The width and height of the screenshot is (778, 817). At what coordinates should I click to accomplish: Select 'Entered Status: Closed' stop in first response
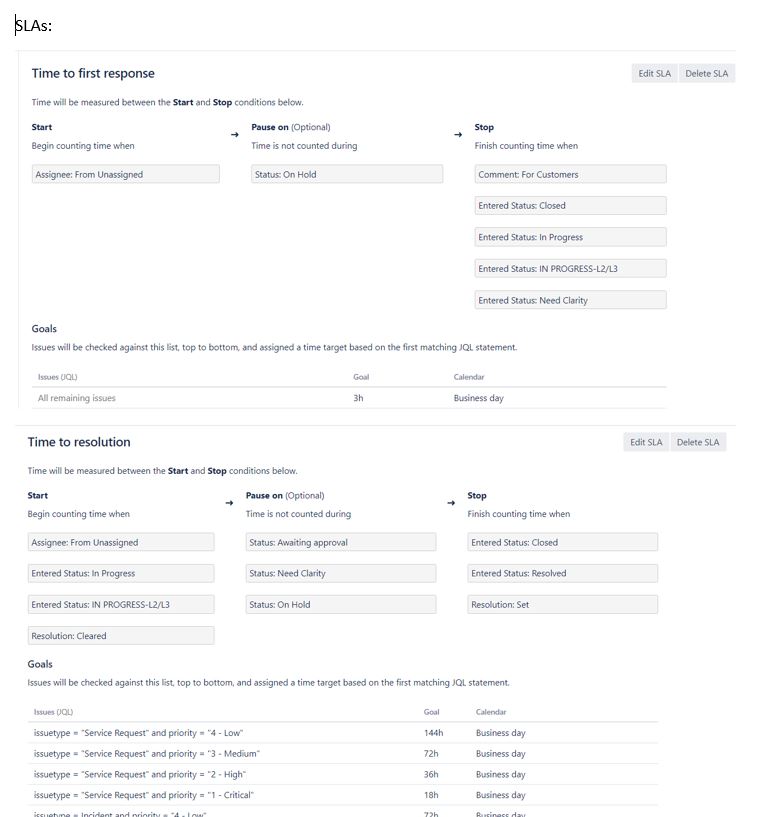tap(571, 205)
